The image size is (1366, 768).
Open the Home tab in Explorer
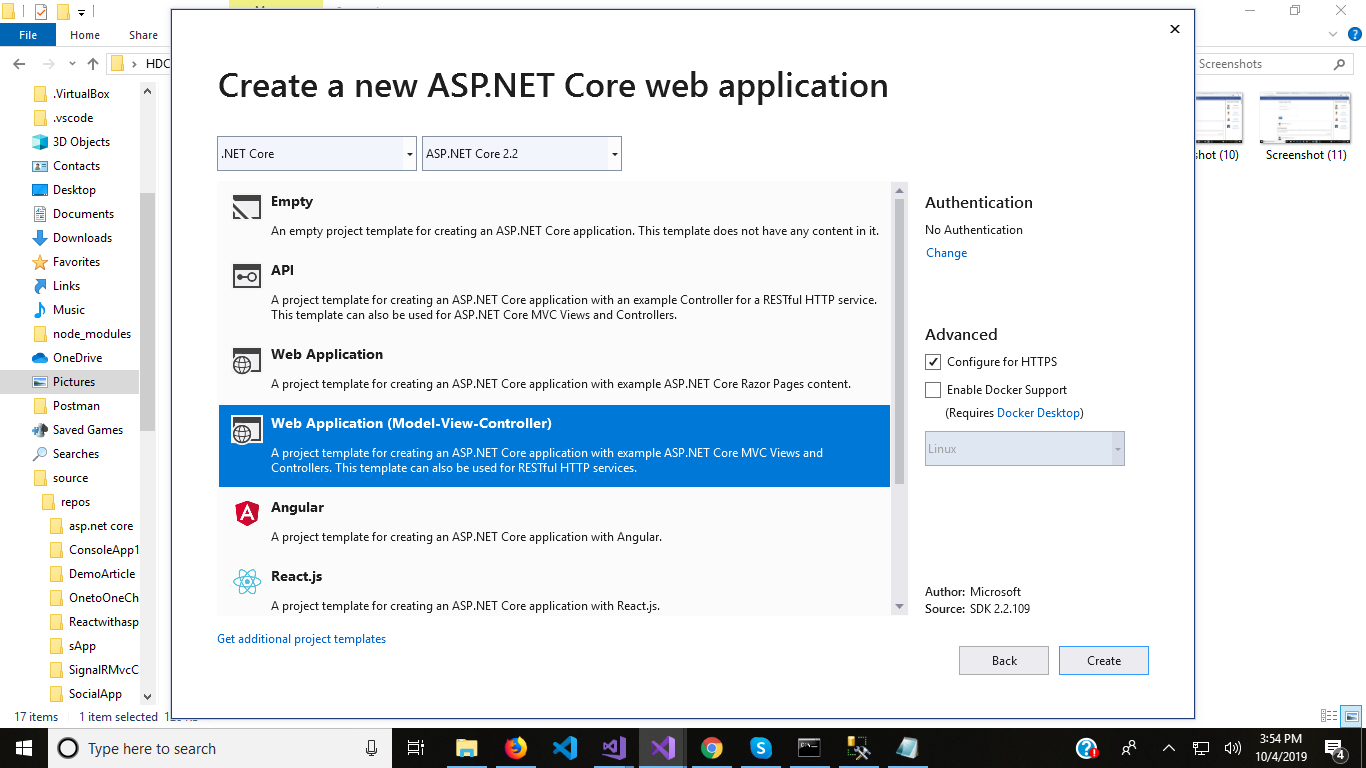tap(85, 35)
